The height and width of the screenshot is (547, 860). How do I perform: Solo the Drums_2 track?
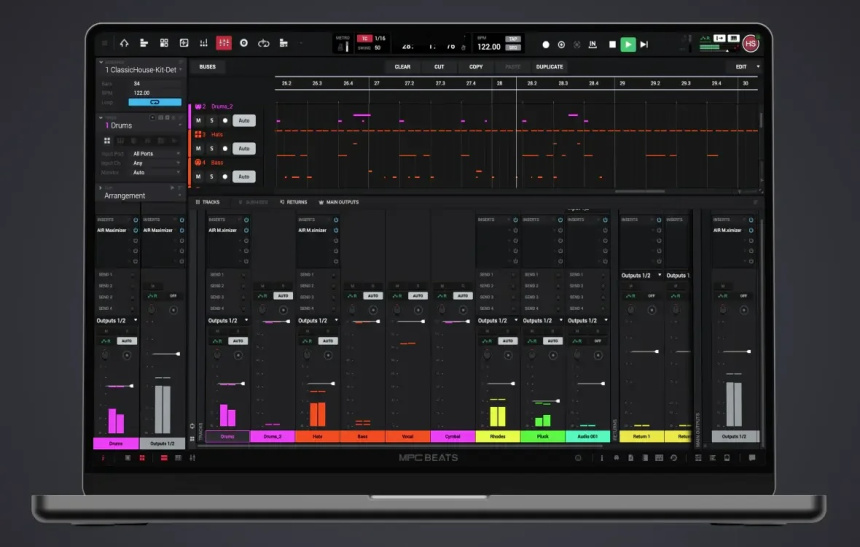[x=212, y=121]
